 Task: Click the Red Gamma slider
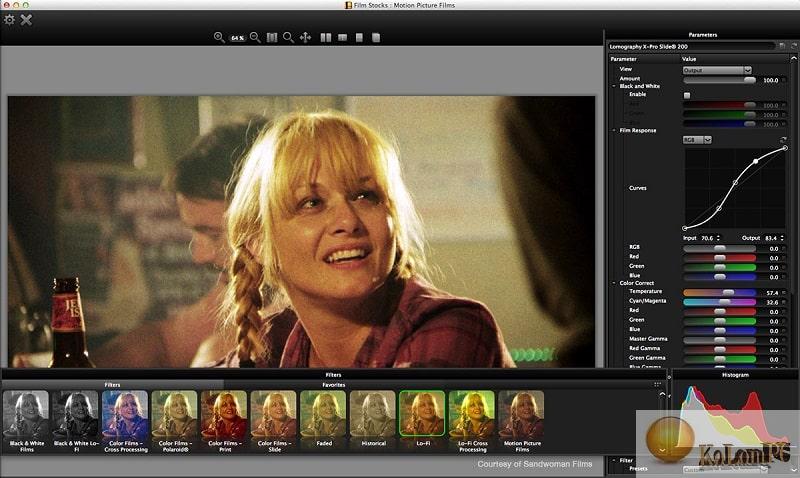719,349
